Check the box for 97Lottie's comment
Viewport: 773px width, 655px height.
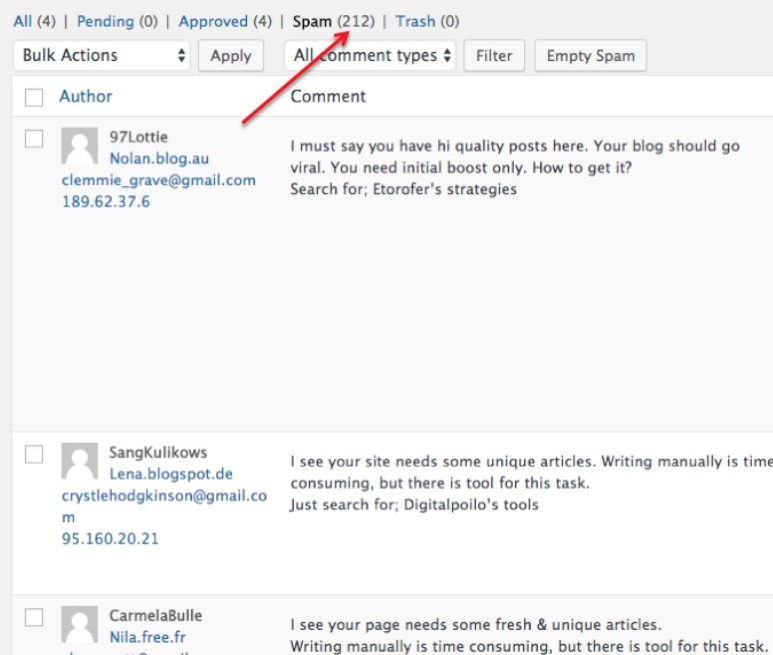click(x=34, y=138)
